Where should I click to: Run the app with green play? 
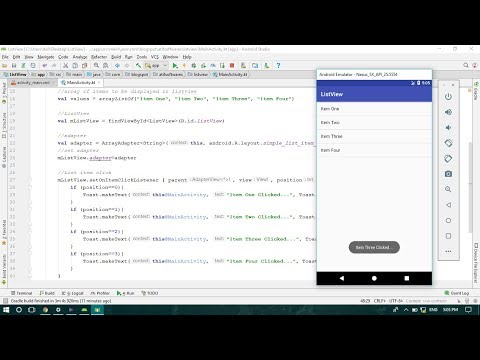(x=175, y=66)
